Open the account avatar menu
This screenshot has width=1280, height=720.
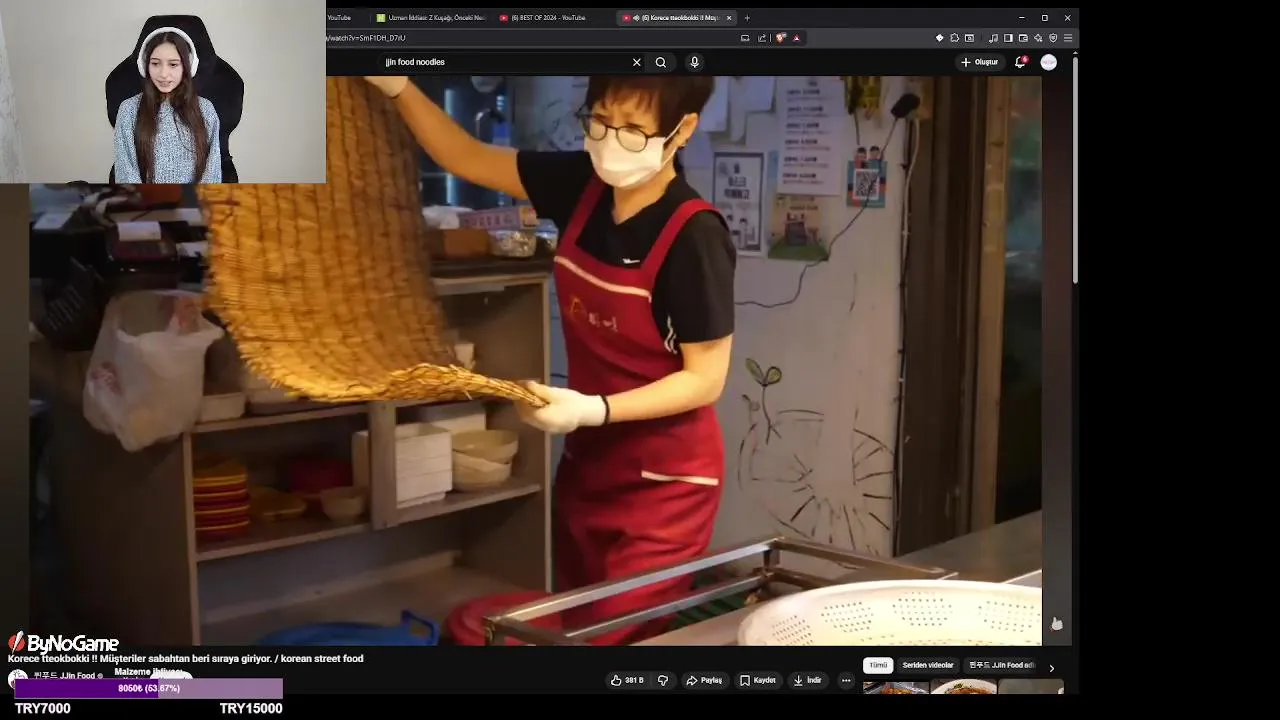click(x=1048, y=62)
